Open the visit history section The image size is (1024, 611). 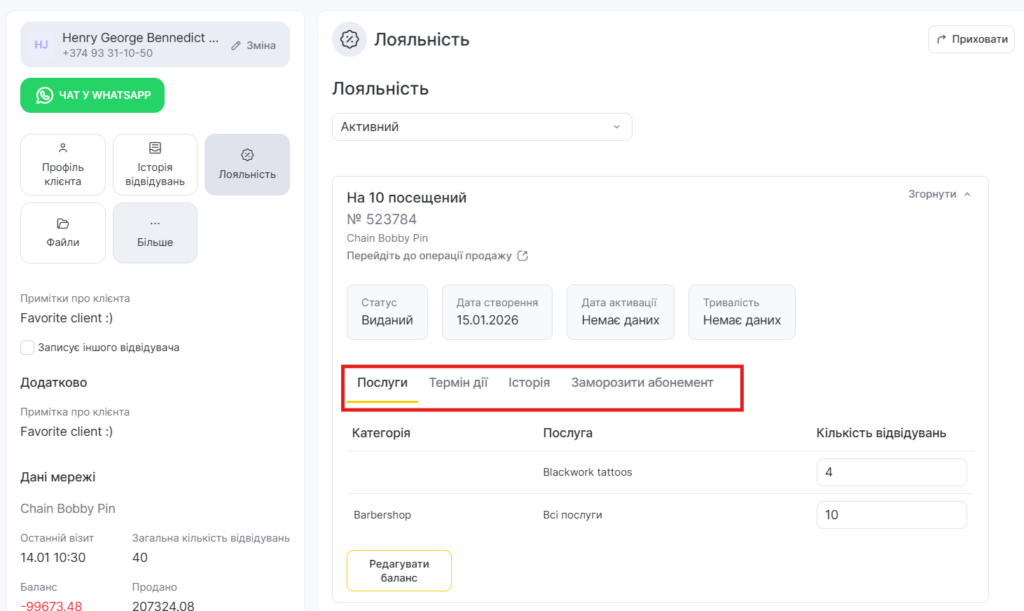coord(154,164)
